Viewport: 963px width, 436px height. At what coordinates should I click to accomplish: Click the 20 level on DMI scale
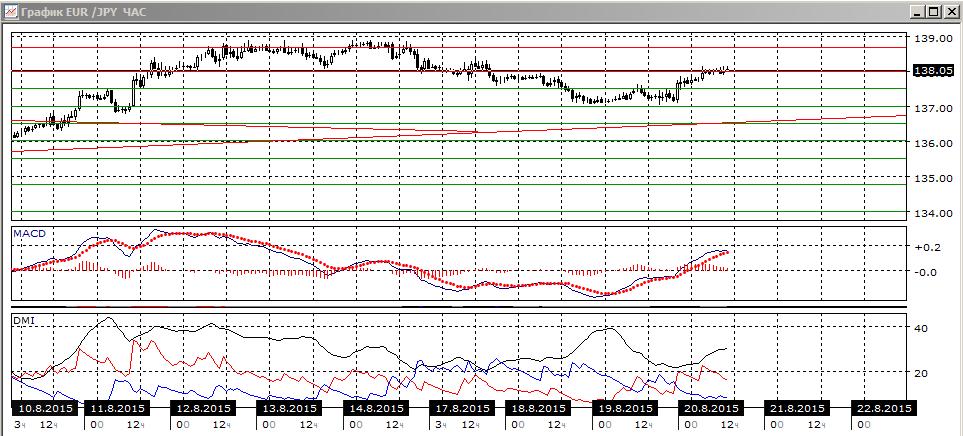pyautogui.click(x=921, y=372)
